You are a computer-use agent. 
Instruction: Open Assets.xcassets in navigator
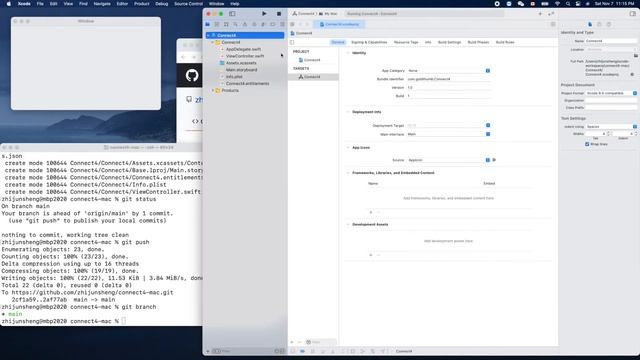(241, 63)
